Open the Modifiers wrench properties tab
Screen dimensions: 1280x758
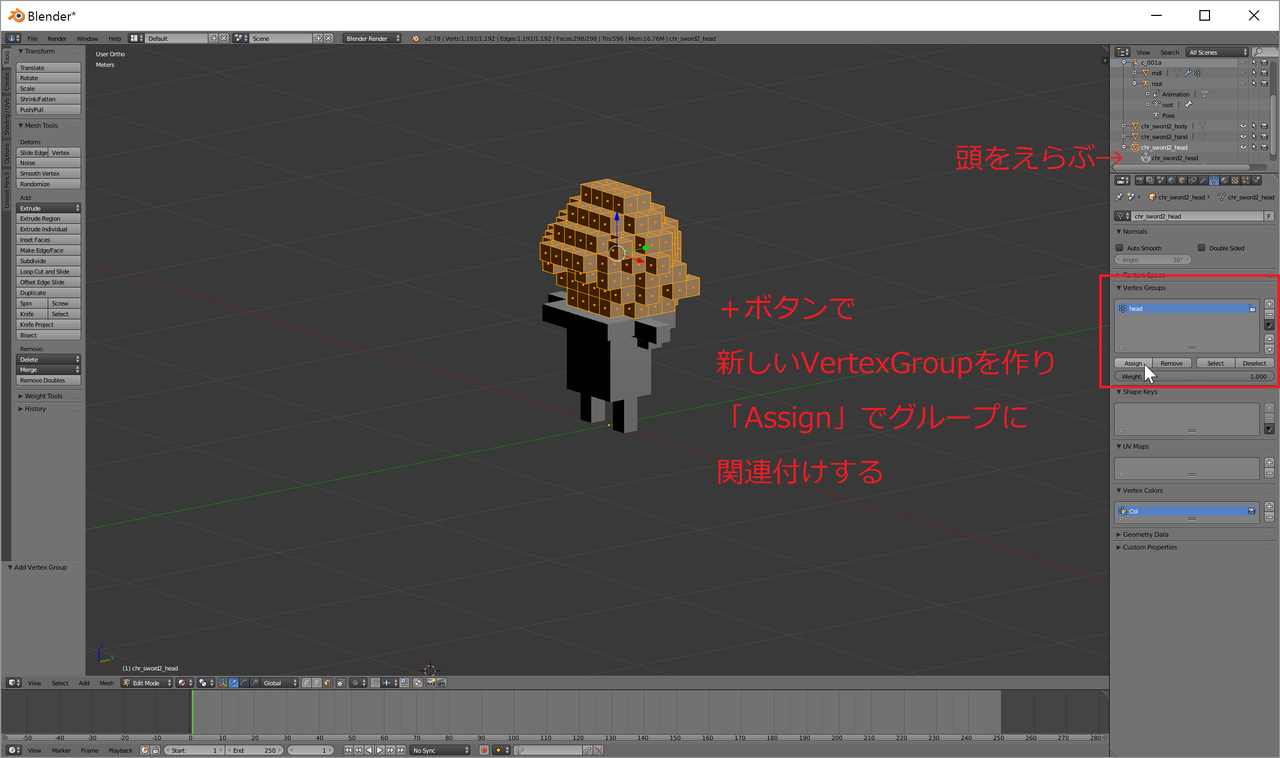(x=1202, y=181)
